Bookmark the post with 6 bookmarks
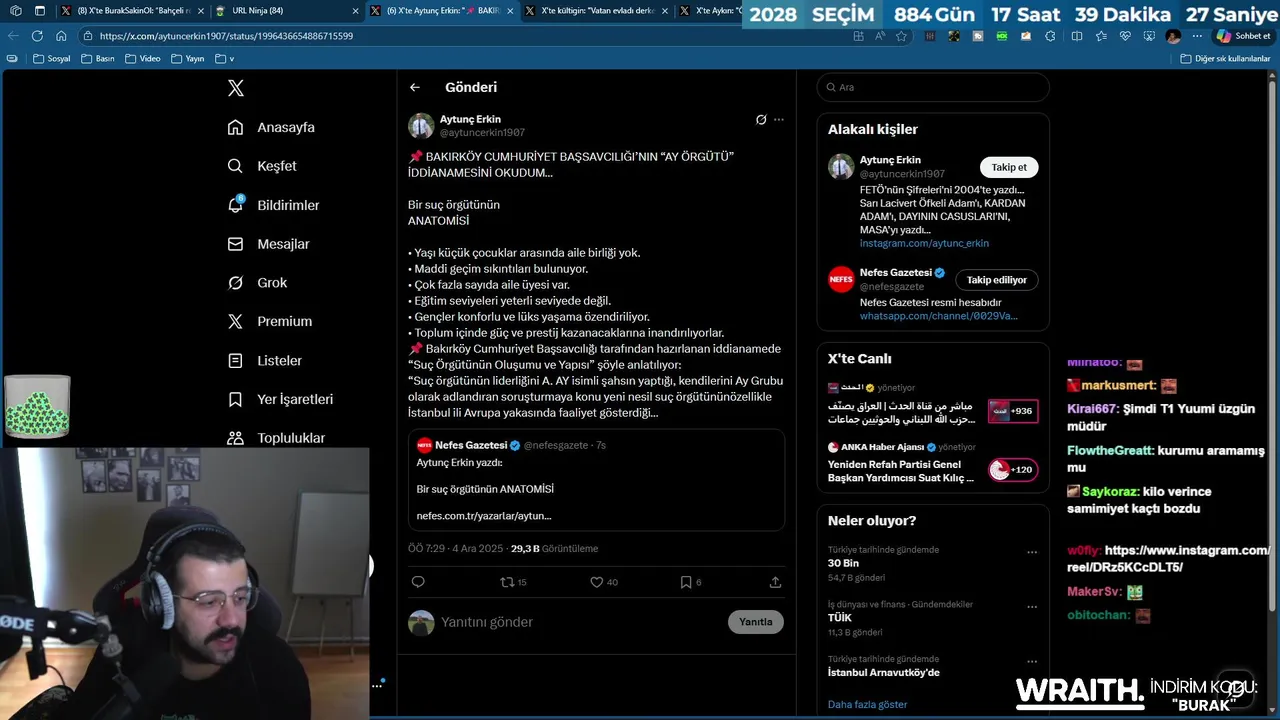The width and height of the screenshot is (1280, 720). tap(690, 582)
